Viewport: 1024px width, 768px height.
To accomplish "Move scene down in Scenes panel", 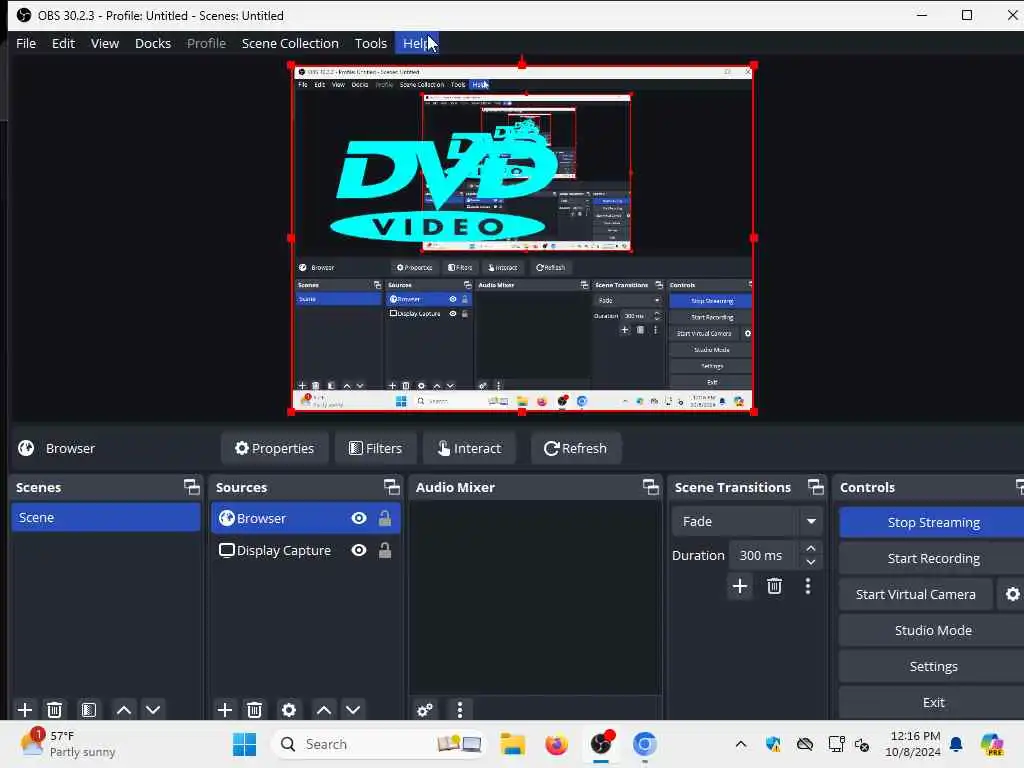I will [x=153, y=709].
